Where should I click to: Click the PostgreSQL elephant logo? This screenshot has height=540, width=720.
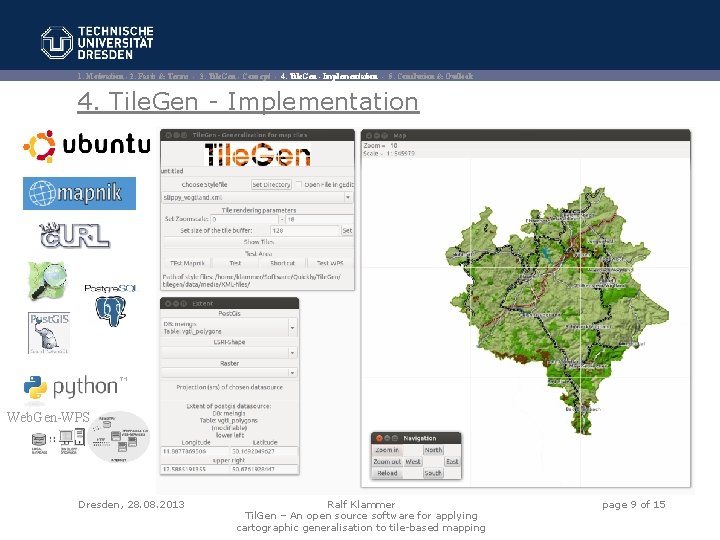pyautogui.click(x=111, y=310)
